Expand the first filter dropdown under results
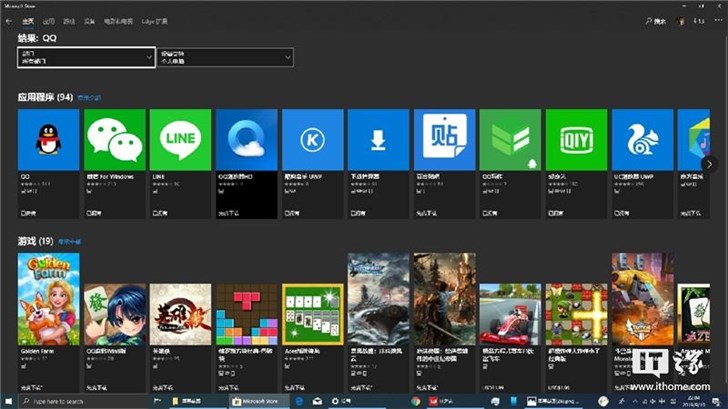 click(86, 58)
